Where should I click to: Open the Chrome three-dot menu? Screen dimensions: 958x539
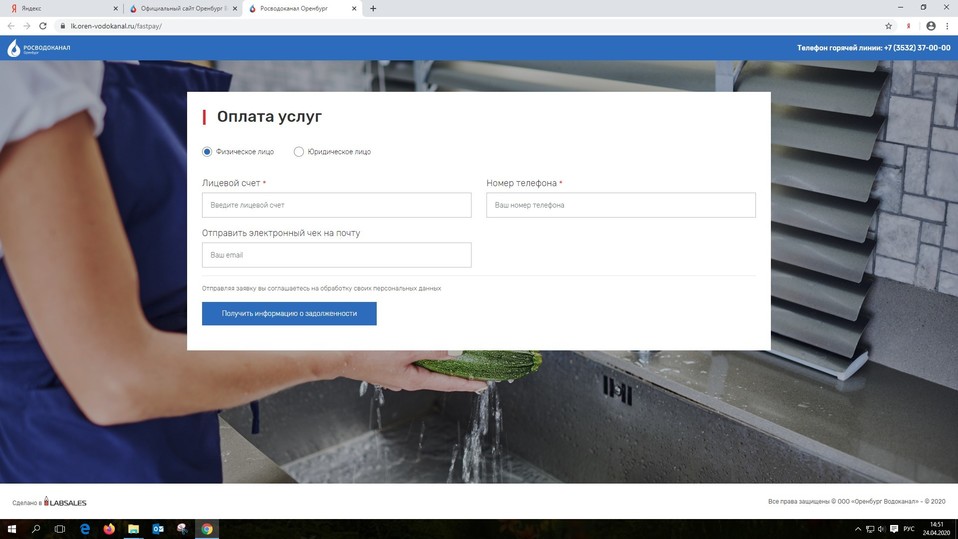pos(948,26)
